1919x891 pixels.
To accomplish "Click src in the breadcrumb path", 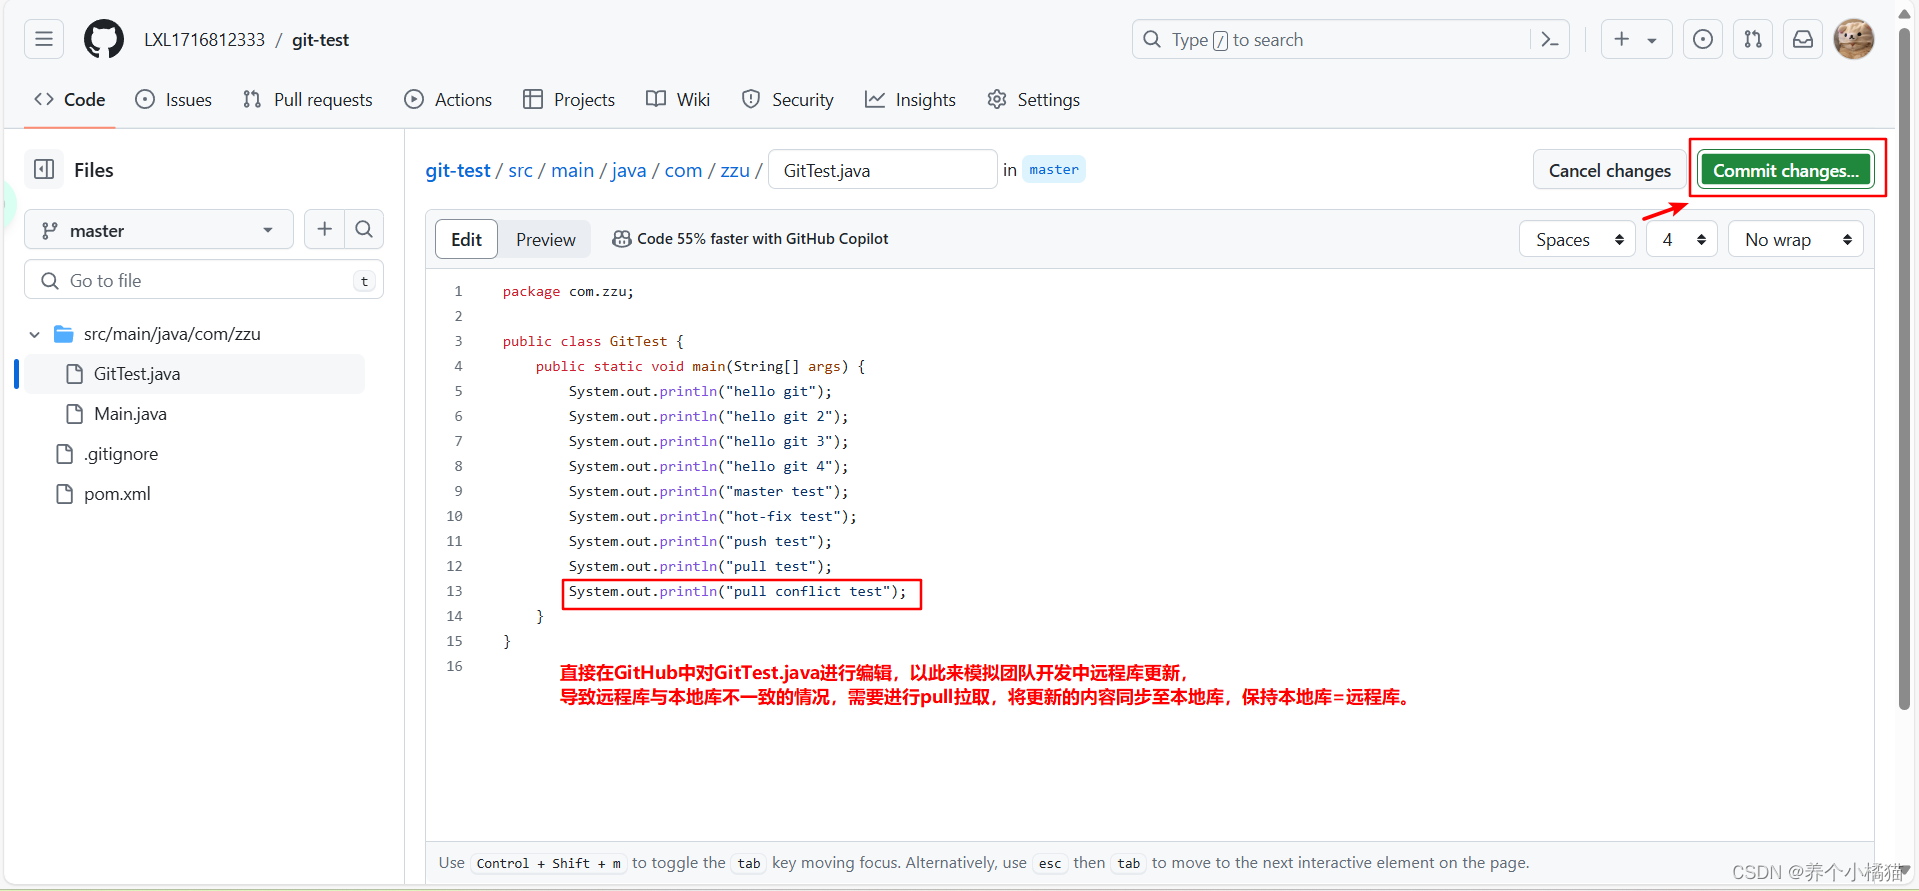I will click(x=520, y=170).
